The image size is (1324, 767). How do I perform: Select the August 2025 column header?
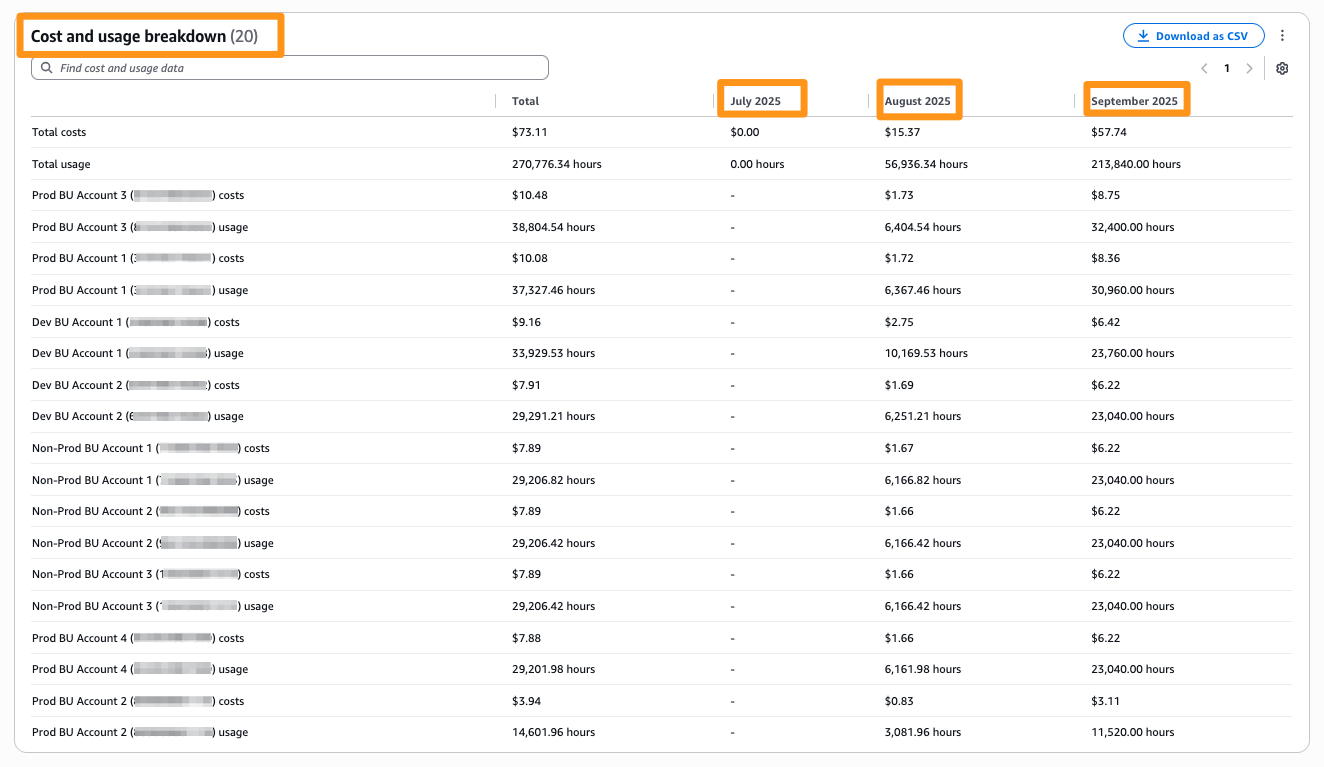919,99
